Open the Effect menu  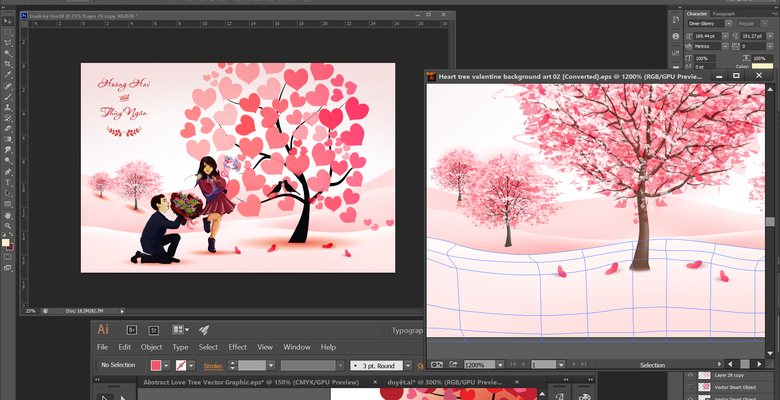[237, 347]
